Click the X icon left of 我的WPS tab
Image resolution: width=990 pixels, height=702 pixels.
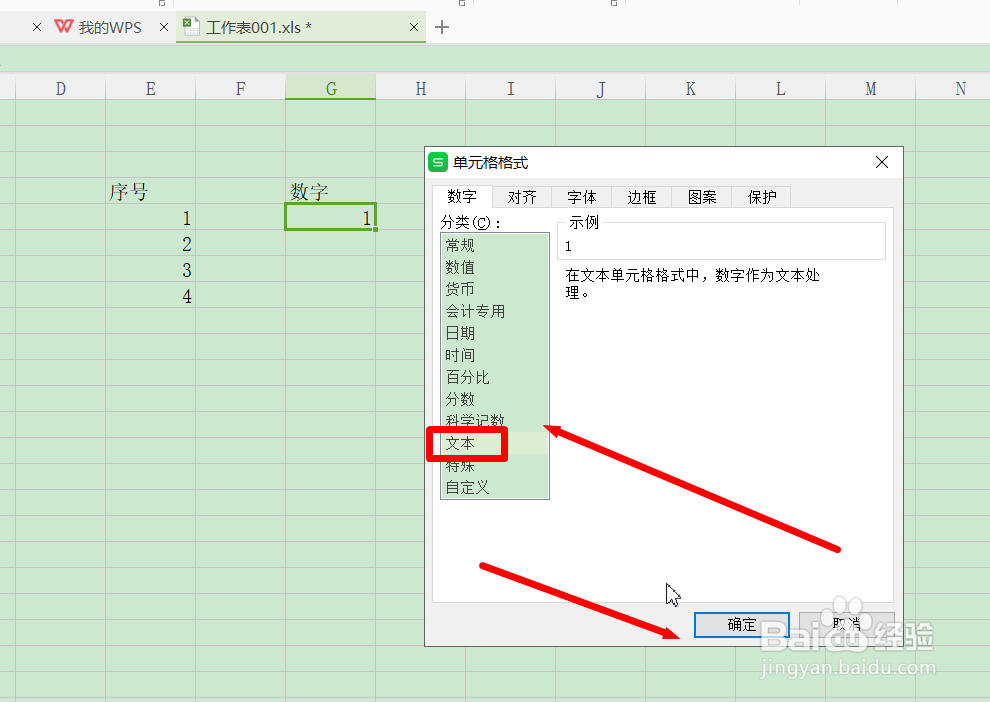[x=36, y=27]
